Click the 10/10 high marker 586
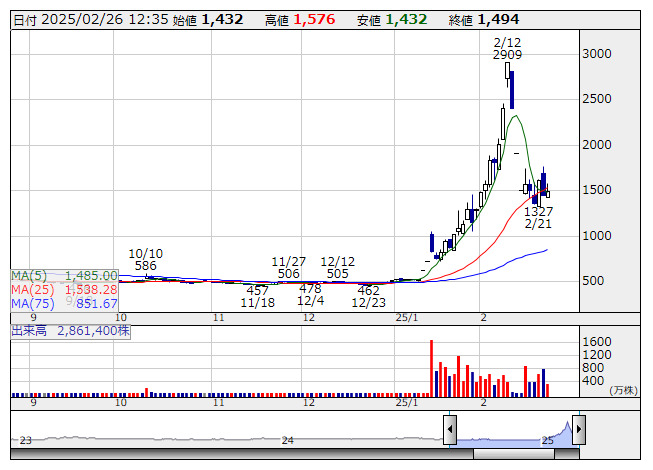This screenshot has width=653, height=470. point(145,266)
